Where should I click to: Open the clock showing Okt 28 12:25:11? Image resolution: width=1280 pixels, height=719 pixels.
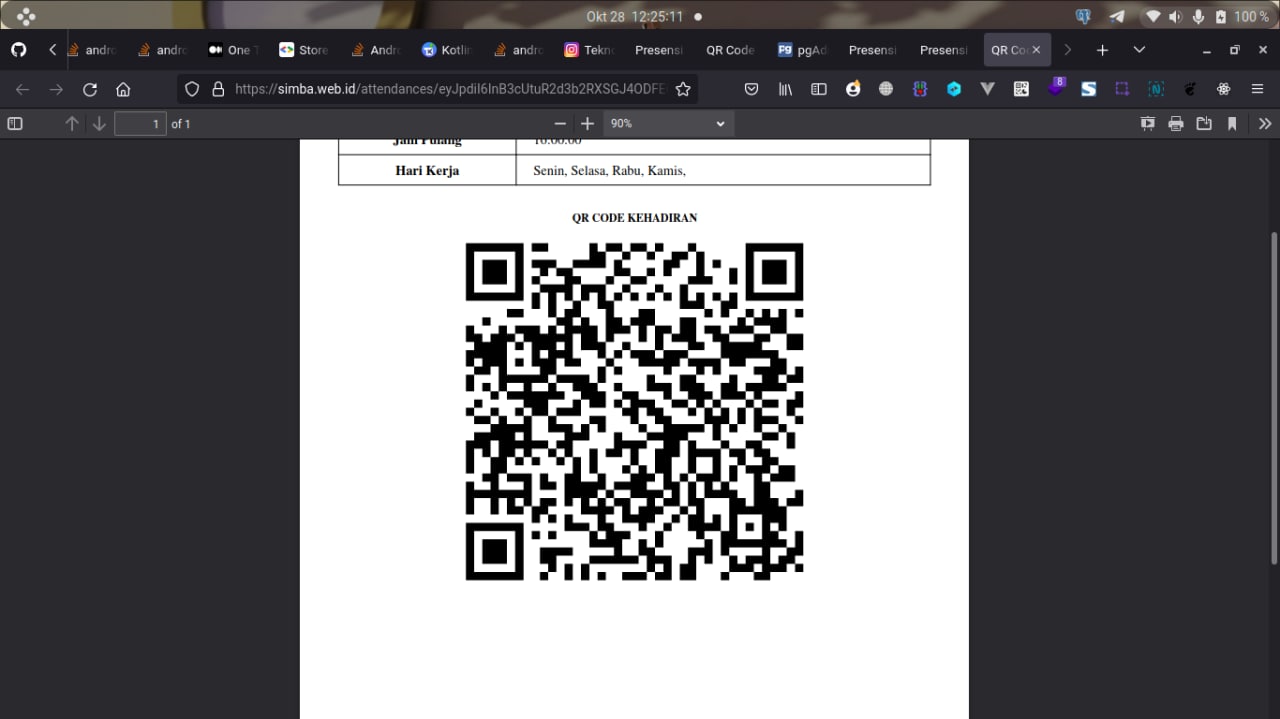(634, 16)
